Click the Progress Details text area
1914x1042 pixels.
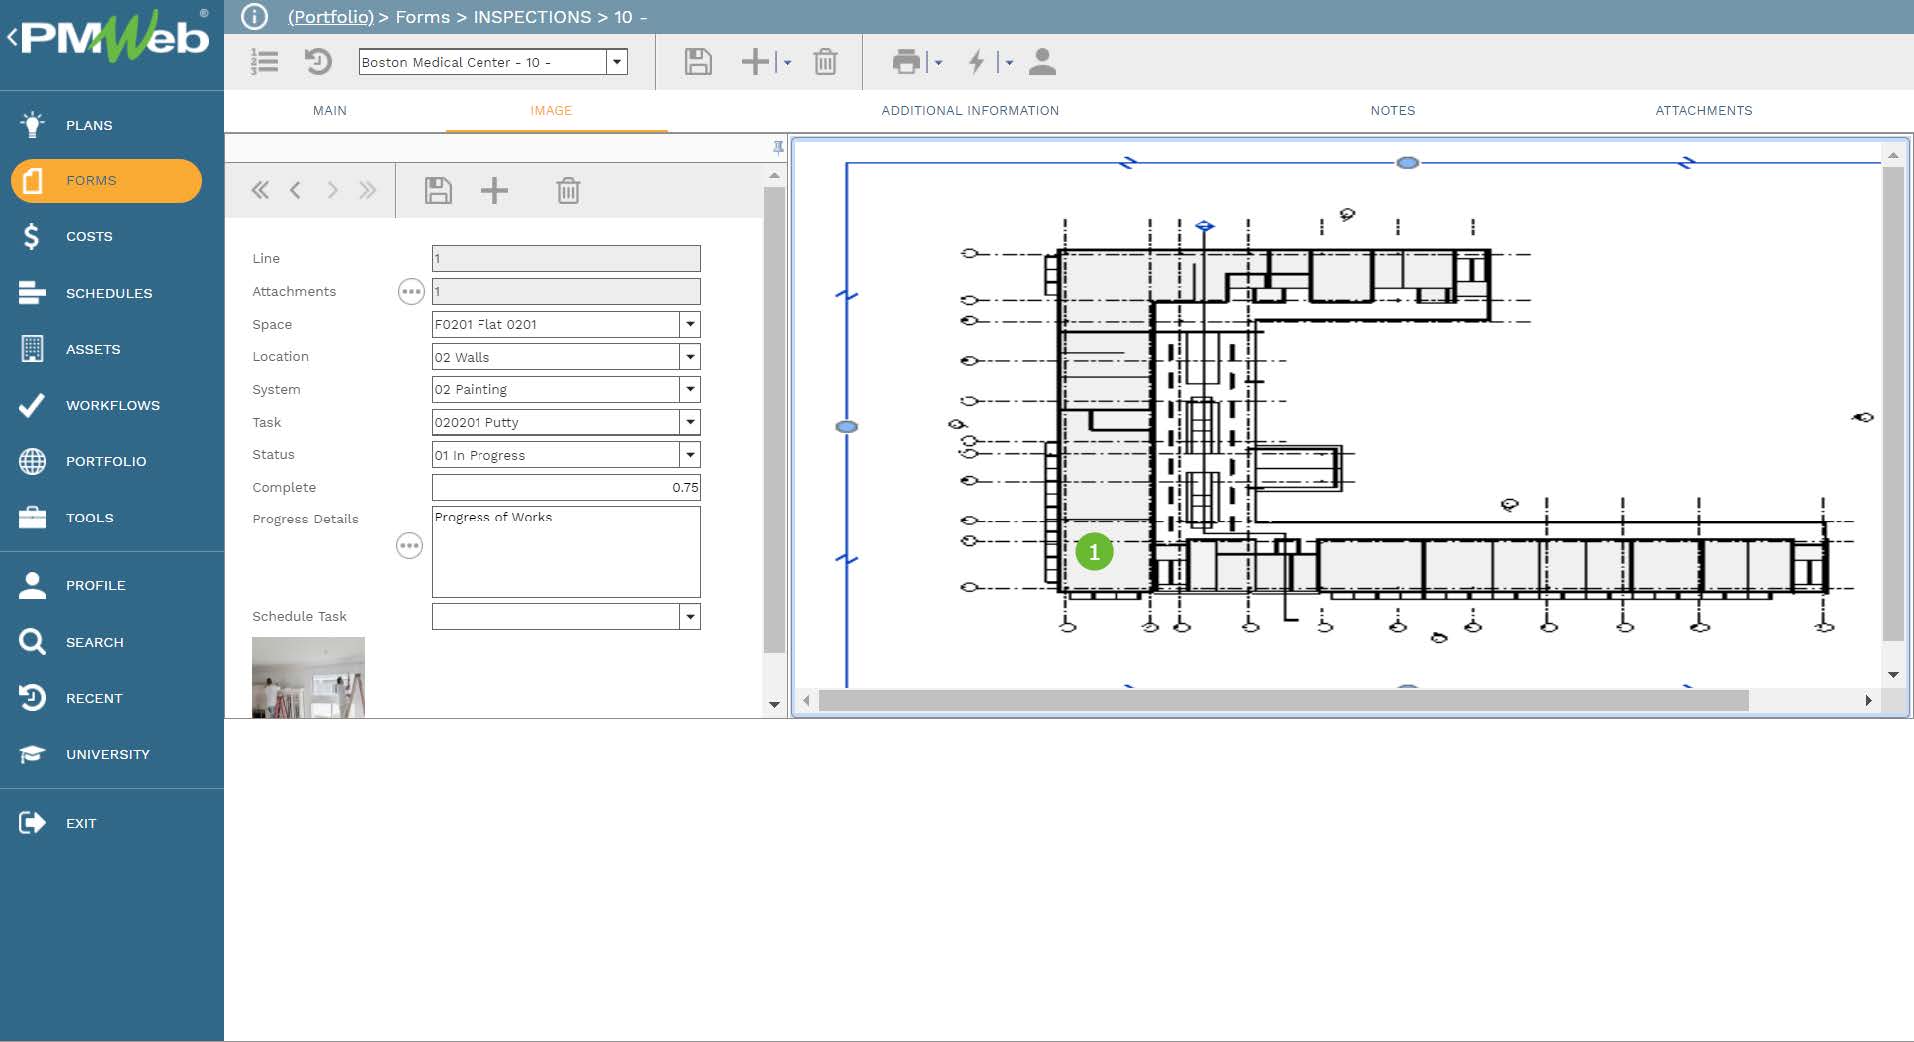pos(566,552)
